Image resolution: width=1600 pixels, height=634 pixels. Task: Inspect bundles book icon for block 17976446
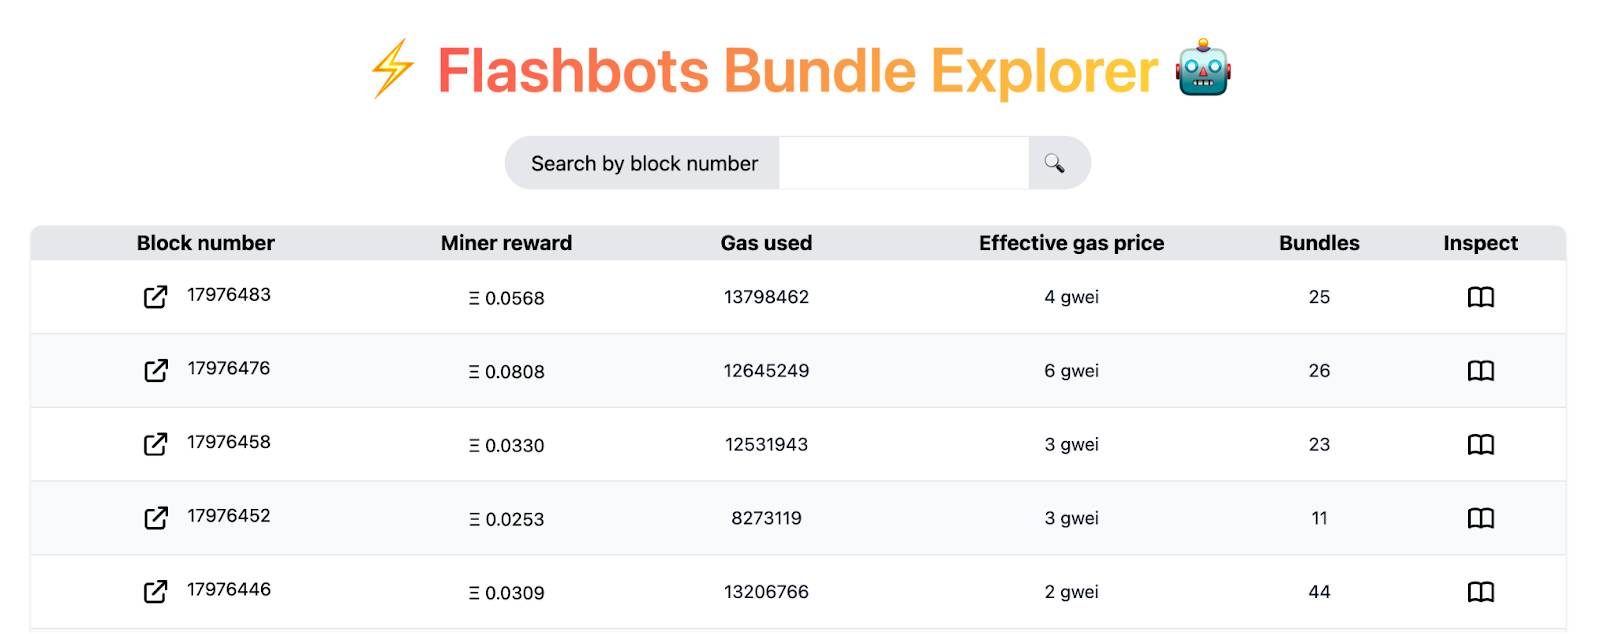[x=1481, y=592]
